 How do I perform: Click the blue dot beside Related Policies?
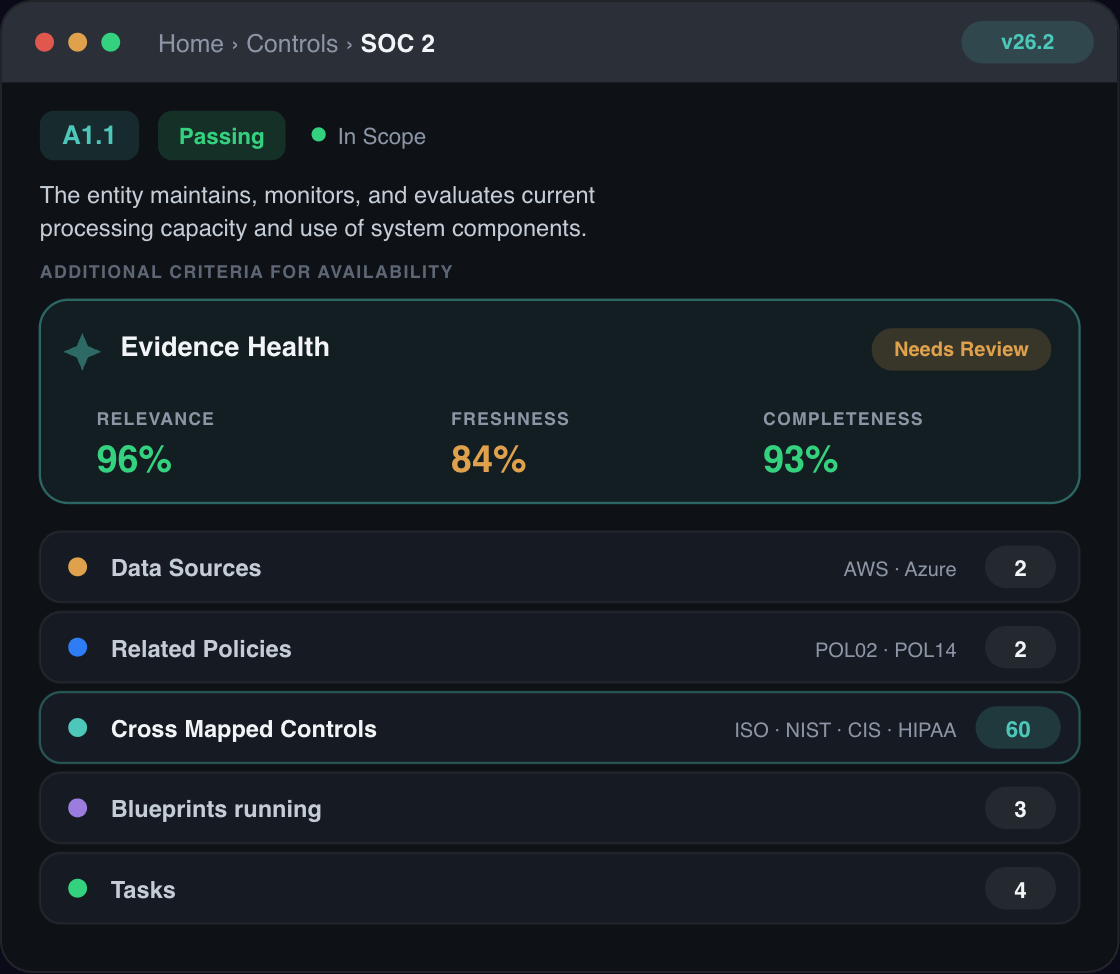(x=78, y=648)
